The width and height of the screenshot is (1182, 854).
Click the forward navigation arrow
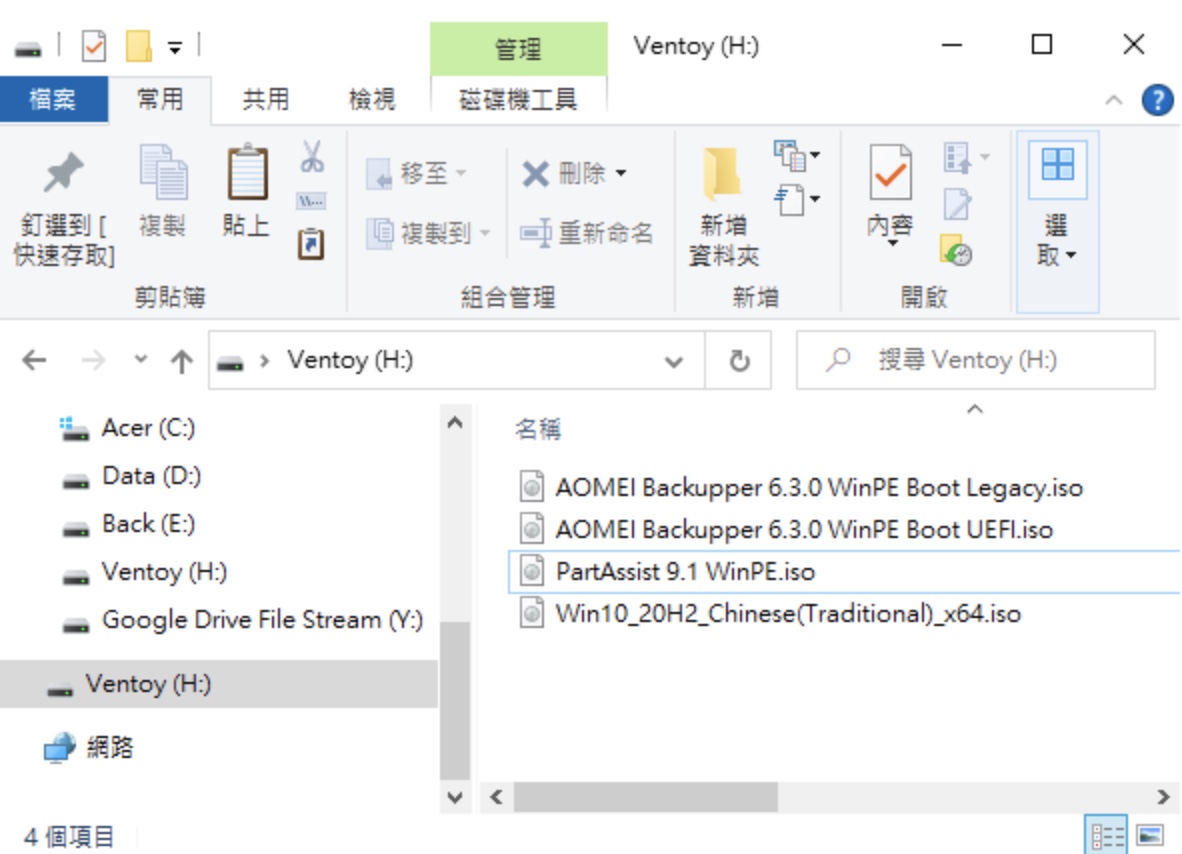tap(93, 360)
